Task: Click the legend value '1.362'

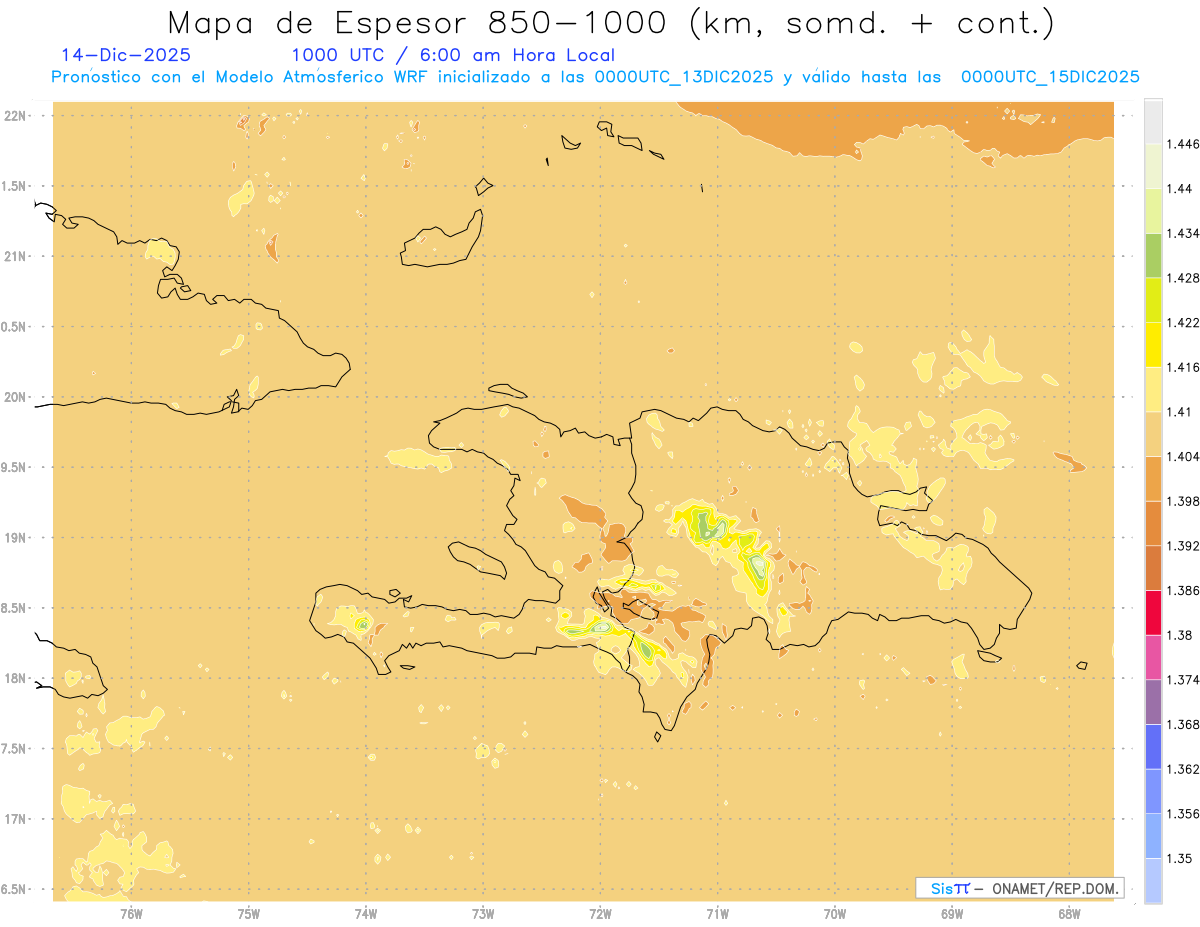Action: coord(1185,769)
